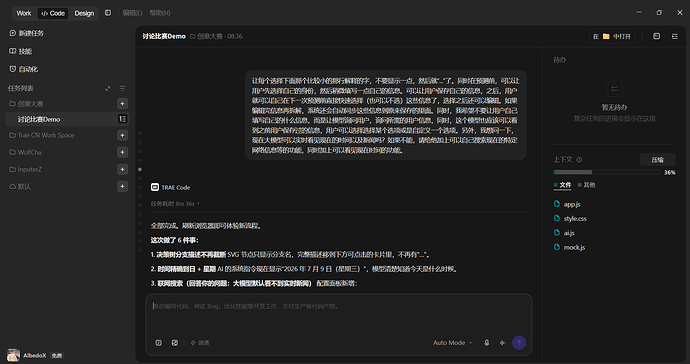Switch to the Code mode tab
Screen dimensions: 690x364
tap(53, 13)
